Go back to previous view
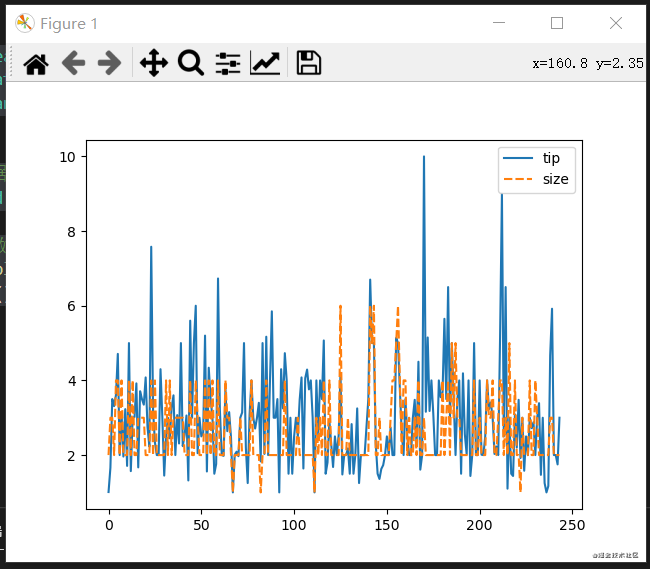Image resolution: width=650 pixels, height=569 pixels. (x=74, y=64)
